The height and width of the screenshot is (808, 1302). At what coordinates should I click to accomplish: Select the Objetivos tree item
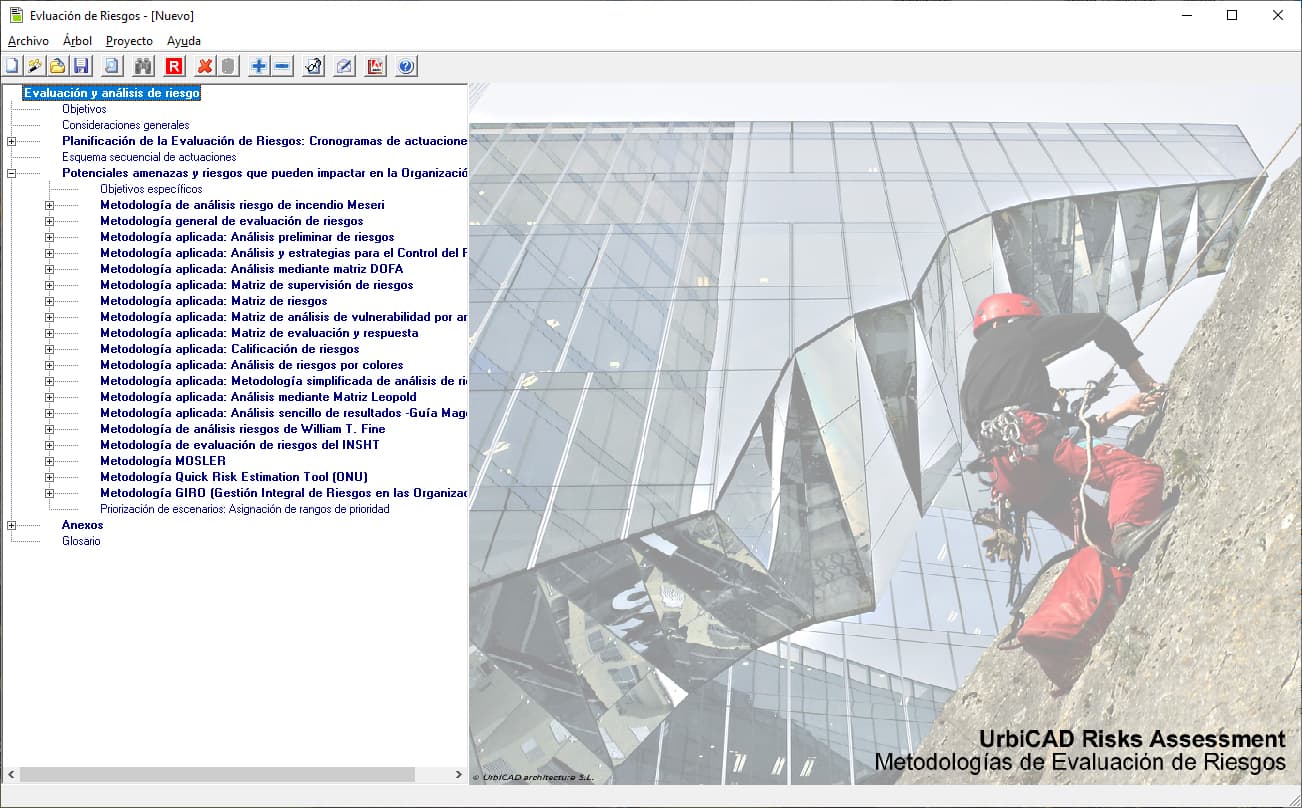(84, 109)
